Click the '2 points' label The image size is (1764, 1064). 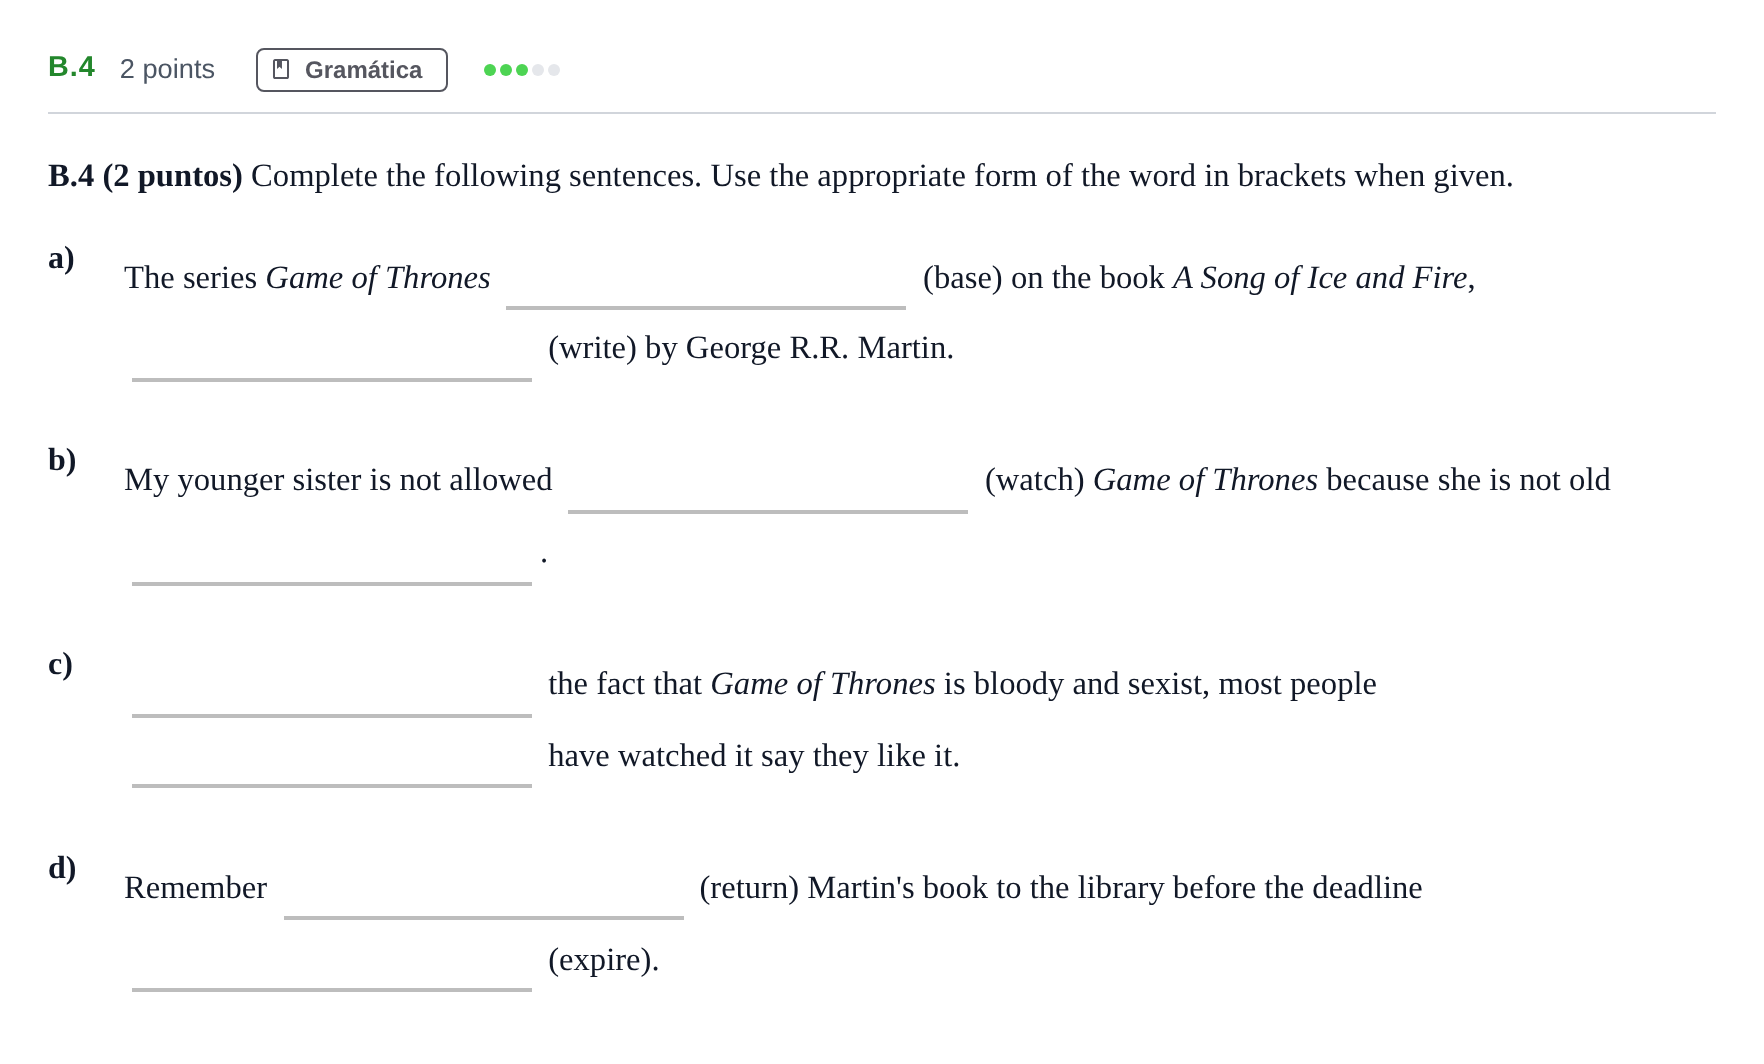tap(167, 69)
